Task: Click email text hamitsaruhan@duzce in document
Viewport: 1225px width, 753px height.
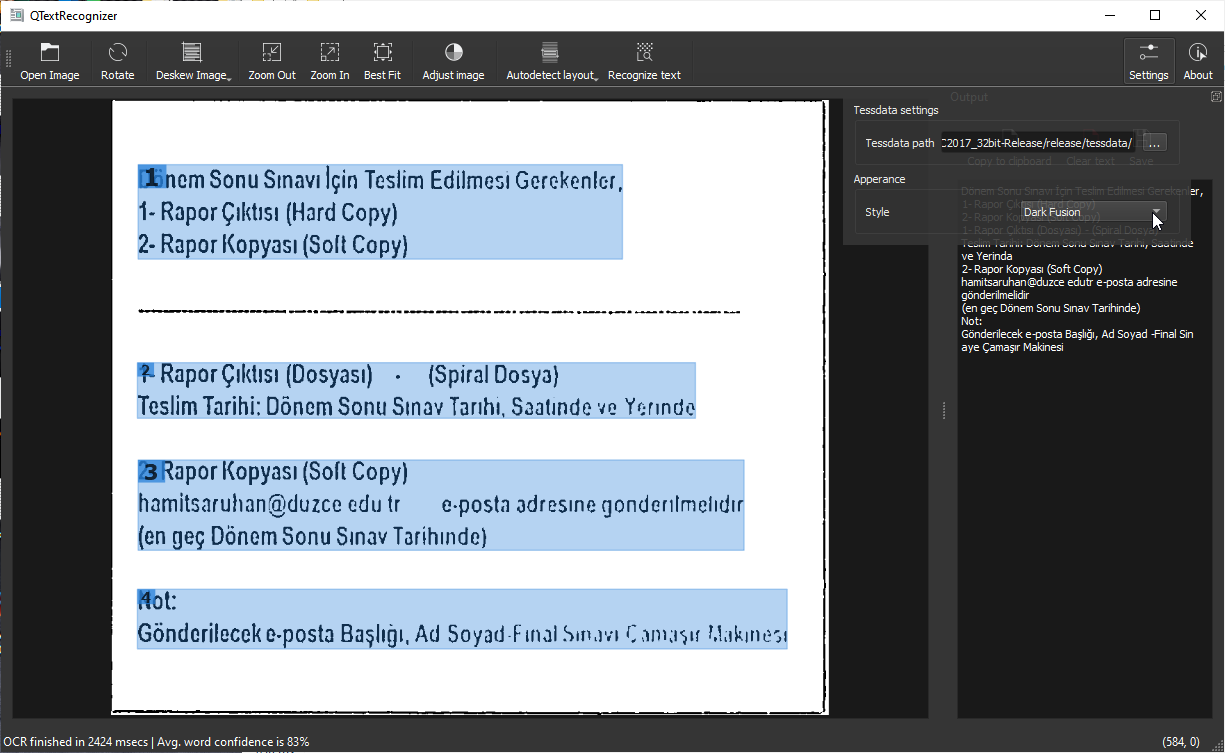Action: click(269, 504)
